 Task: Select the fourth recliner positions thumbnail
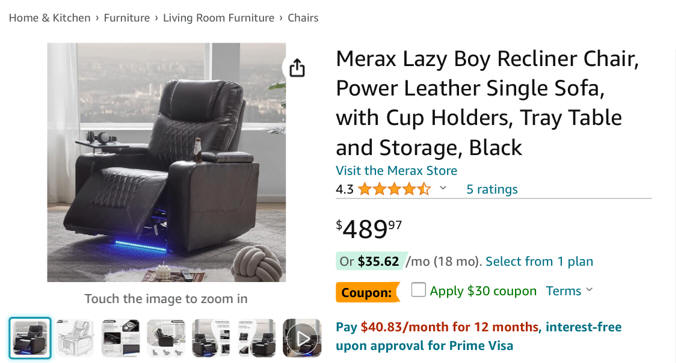(166, 338)
